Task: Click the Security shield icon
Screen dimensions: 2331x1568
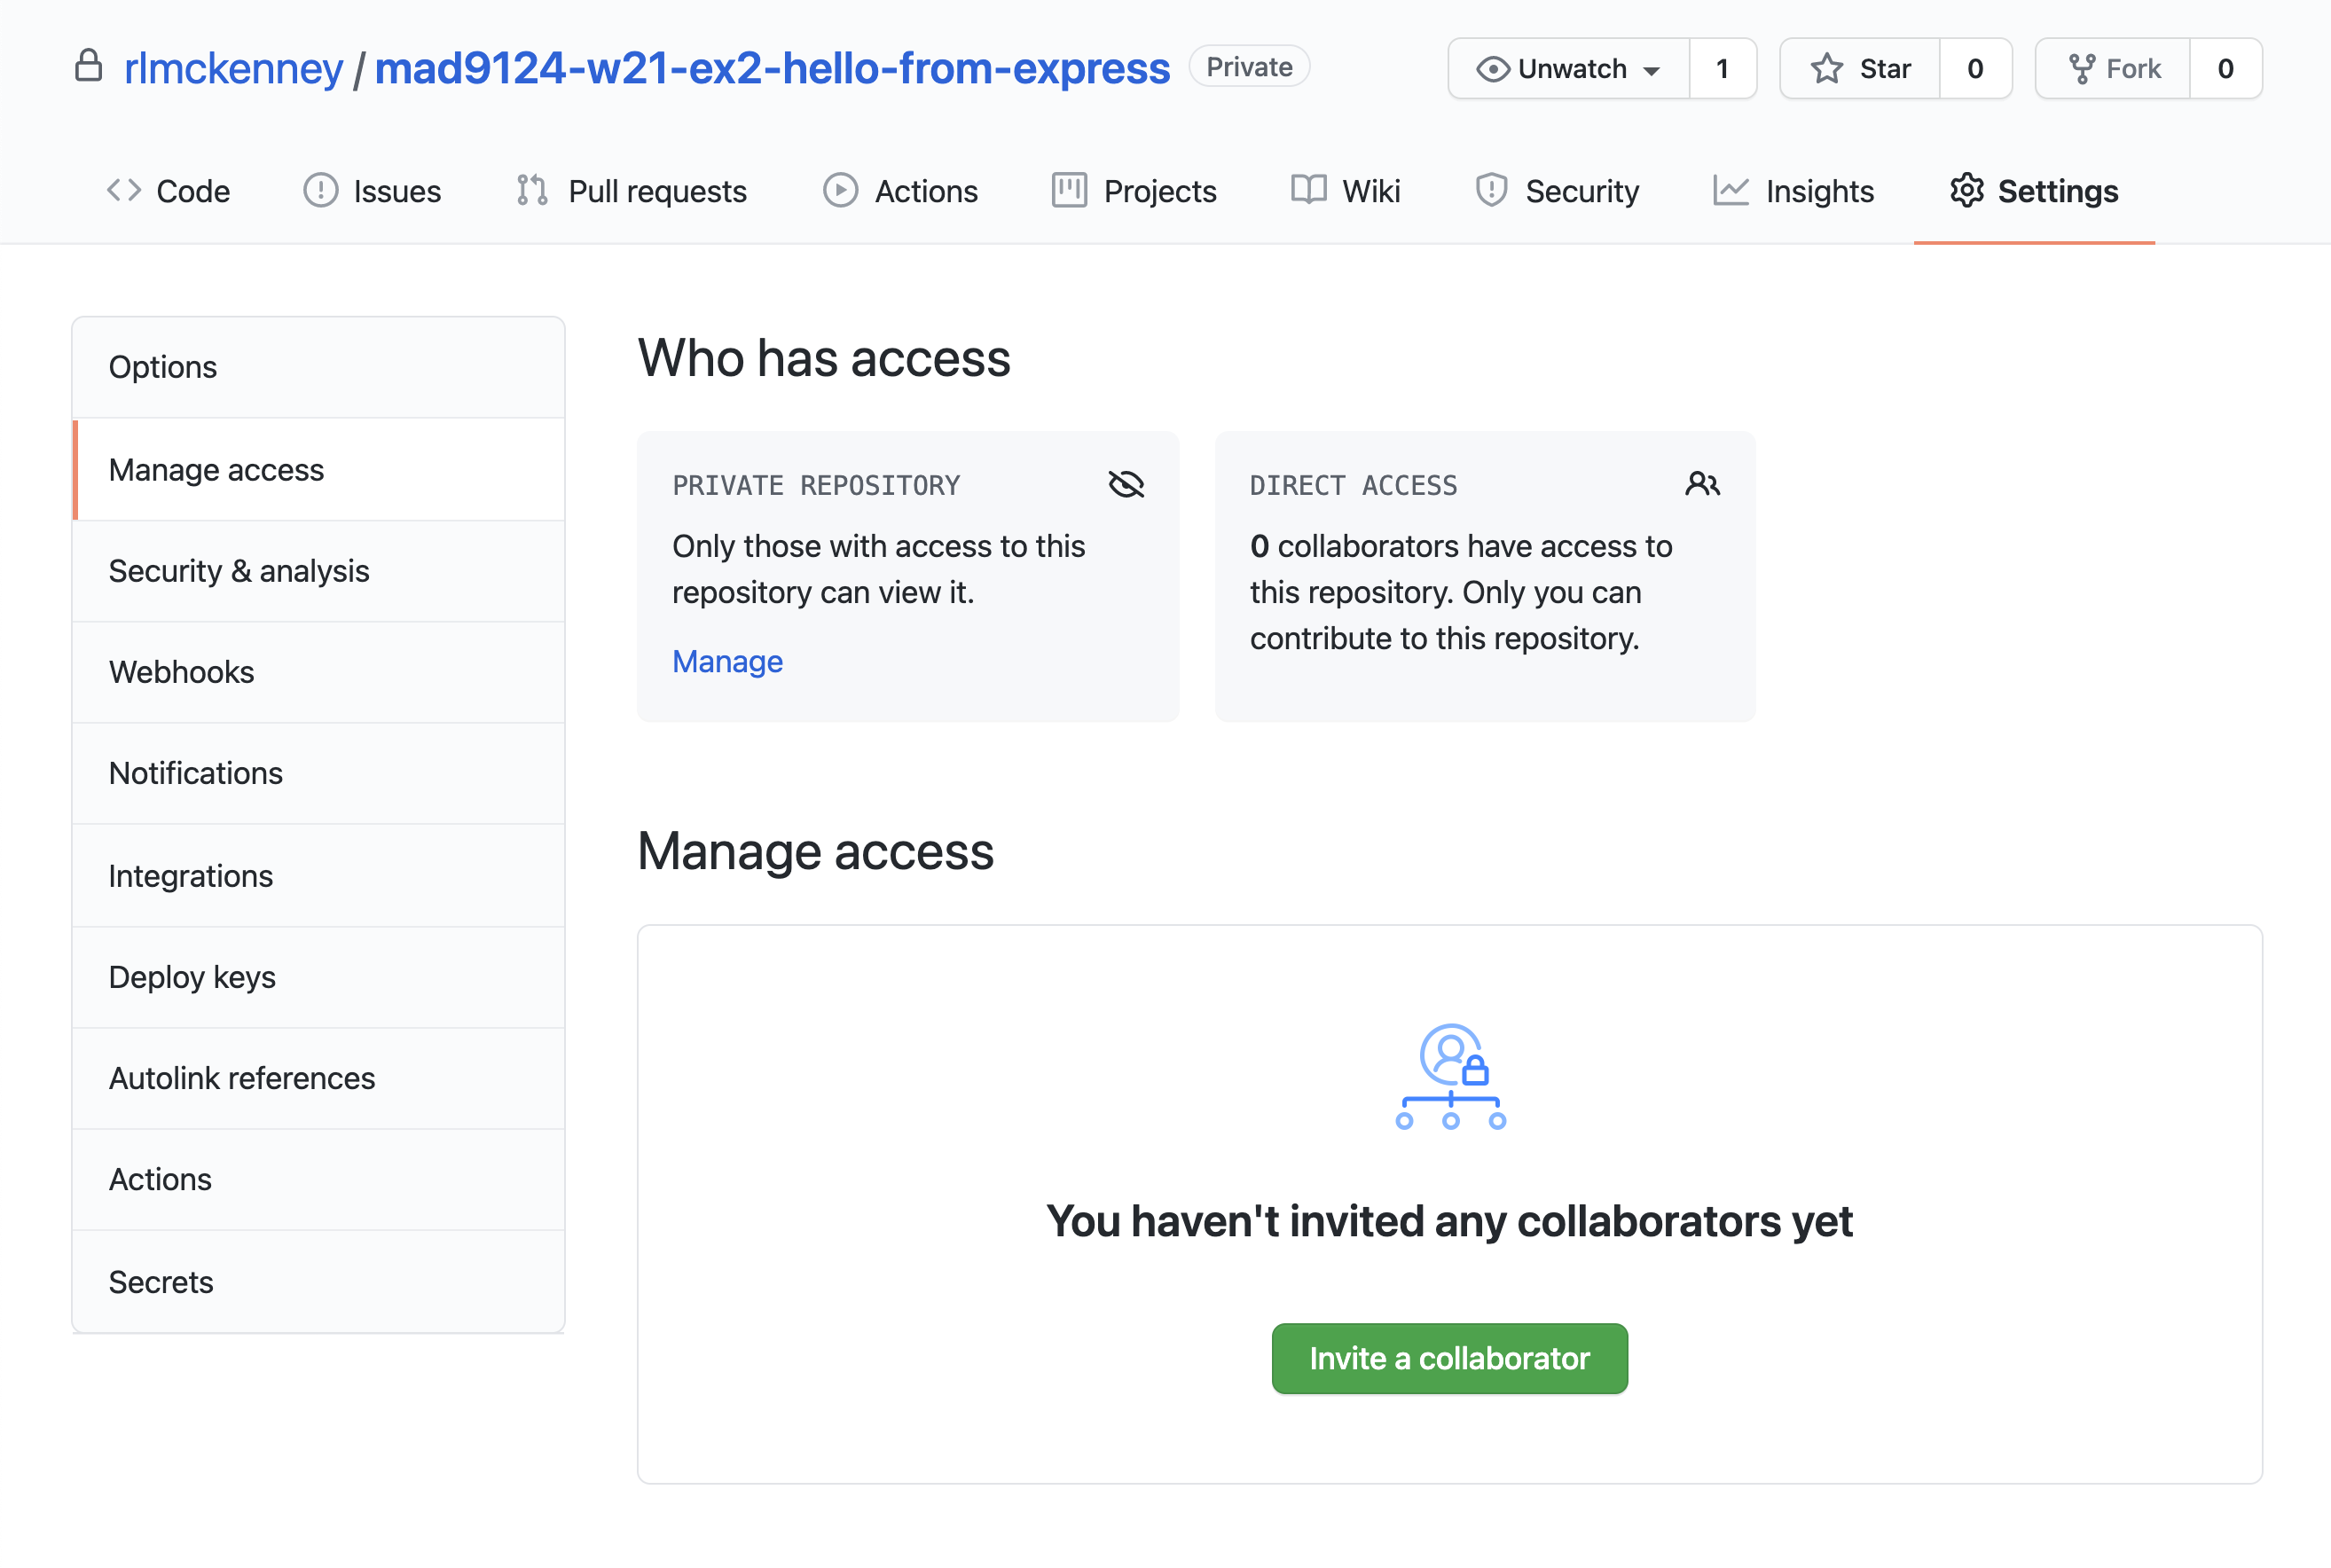Action: [x=1491, y=190]
